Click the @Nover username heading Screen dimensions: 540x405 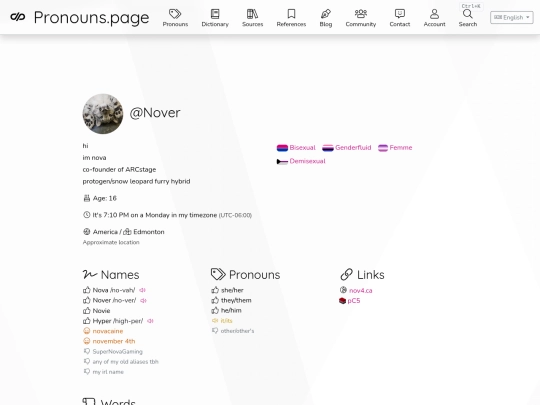(155, 113)
